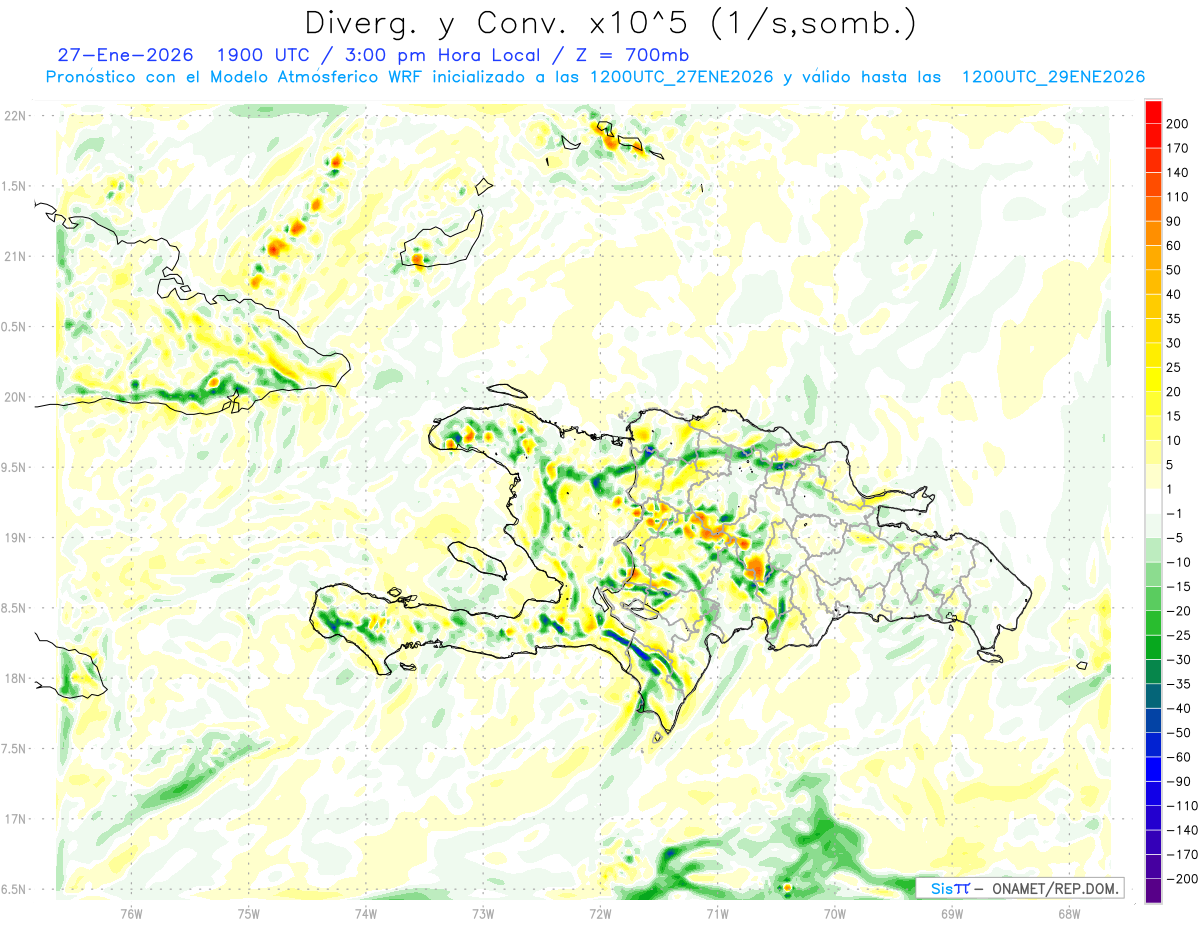Click the "17N" latitude label
This screenshot has height=927, width=1200.
tap(17, 819)
